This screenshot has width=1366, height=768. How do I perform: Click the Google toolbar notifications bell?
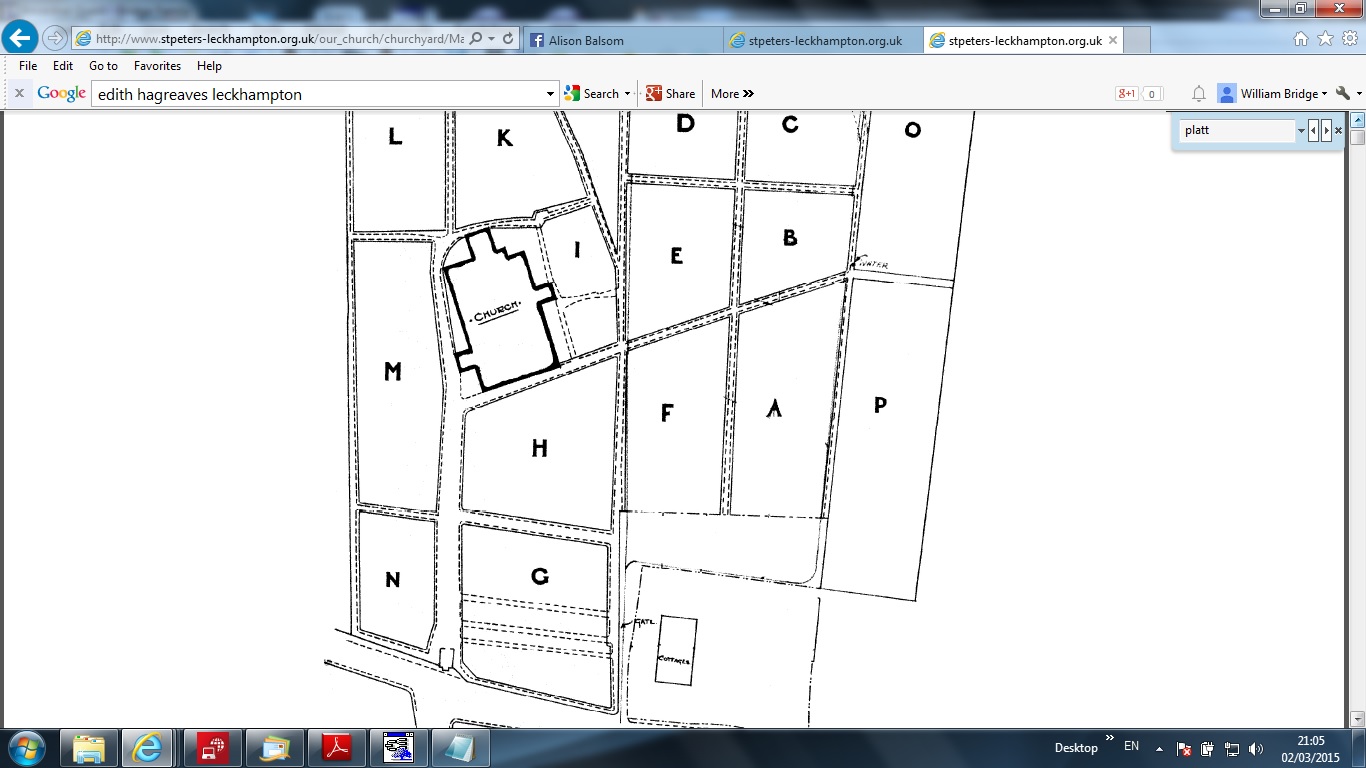(x=1198, y=94)
